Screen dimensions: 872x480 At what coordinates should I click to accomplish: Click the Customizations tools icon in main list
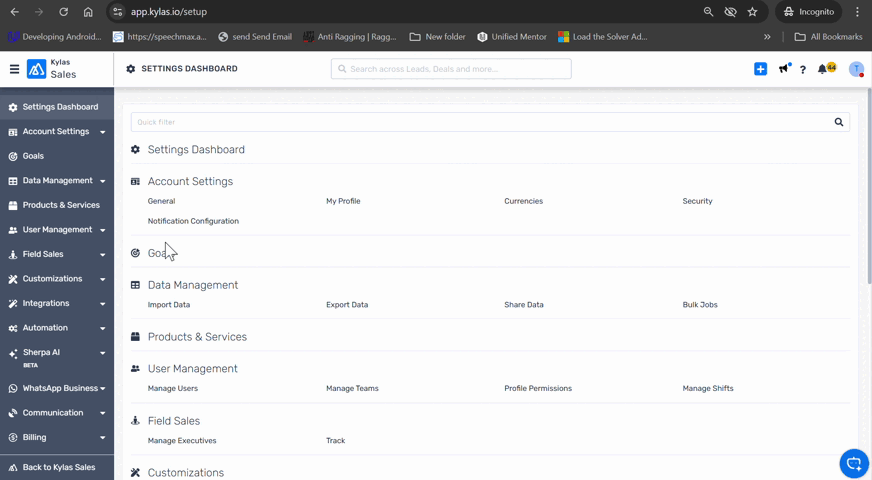tap(135, 473)
